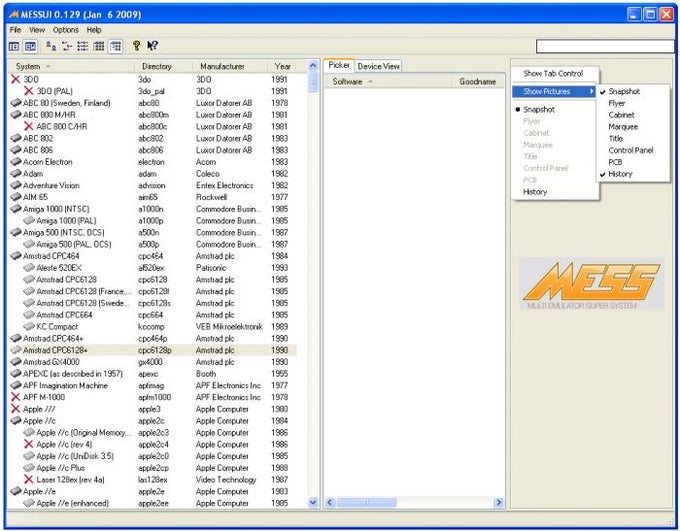This screenshot has height=531, width=680.
Task: Open the Help menu
Action: [x=94, y=30]
